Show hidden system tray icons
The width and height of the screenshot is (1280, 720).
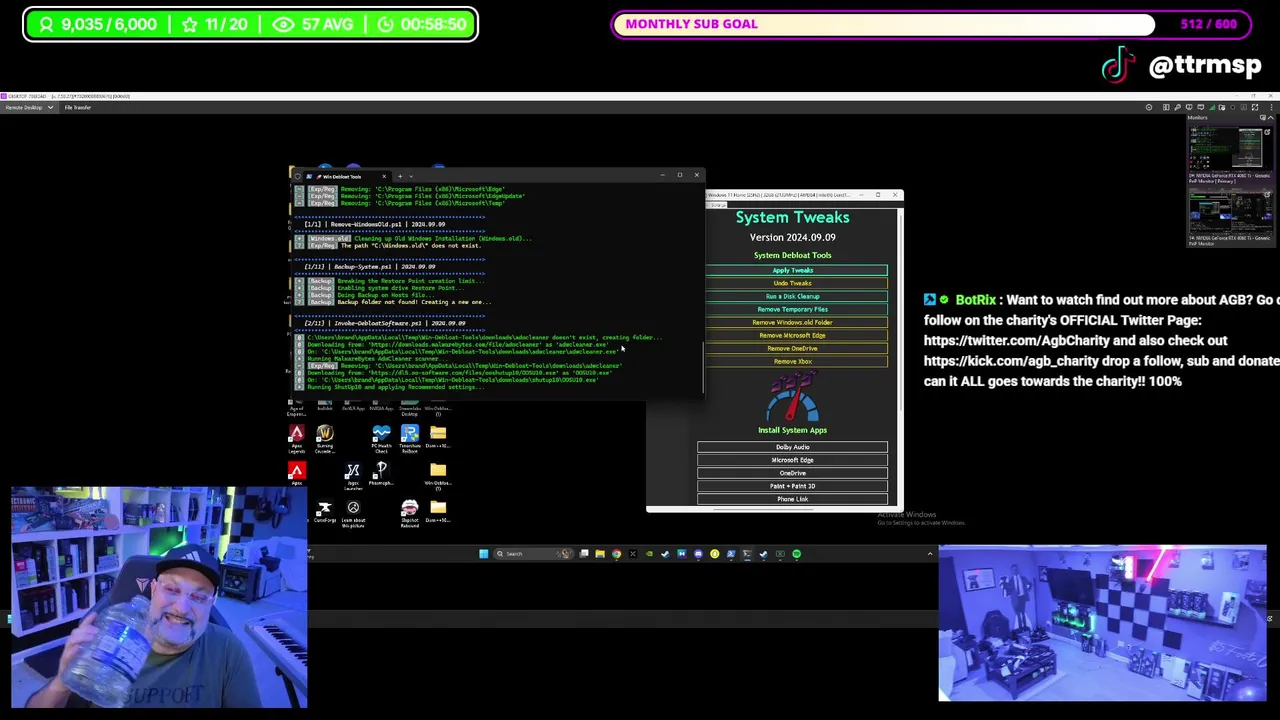[x=930, y=554]
